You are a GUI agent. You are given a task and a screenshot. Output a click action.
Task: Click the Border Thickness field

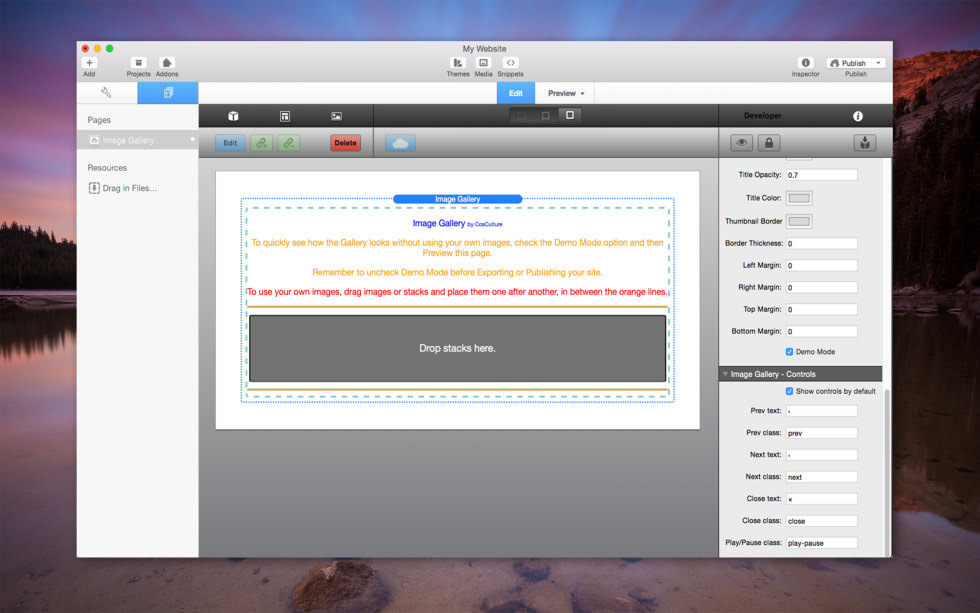point(821,244)
